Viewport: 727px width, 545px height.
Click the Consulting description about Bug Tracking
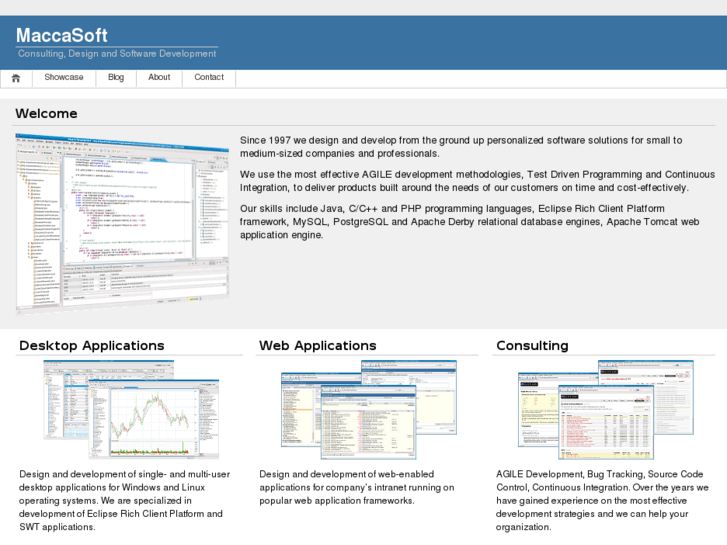(x=602, y=500)
